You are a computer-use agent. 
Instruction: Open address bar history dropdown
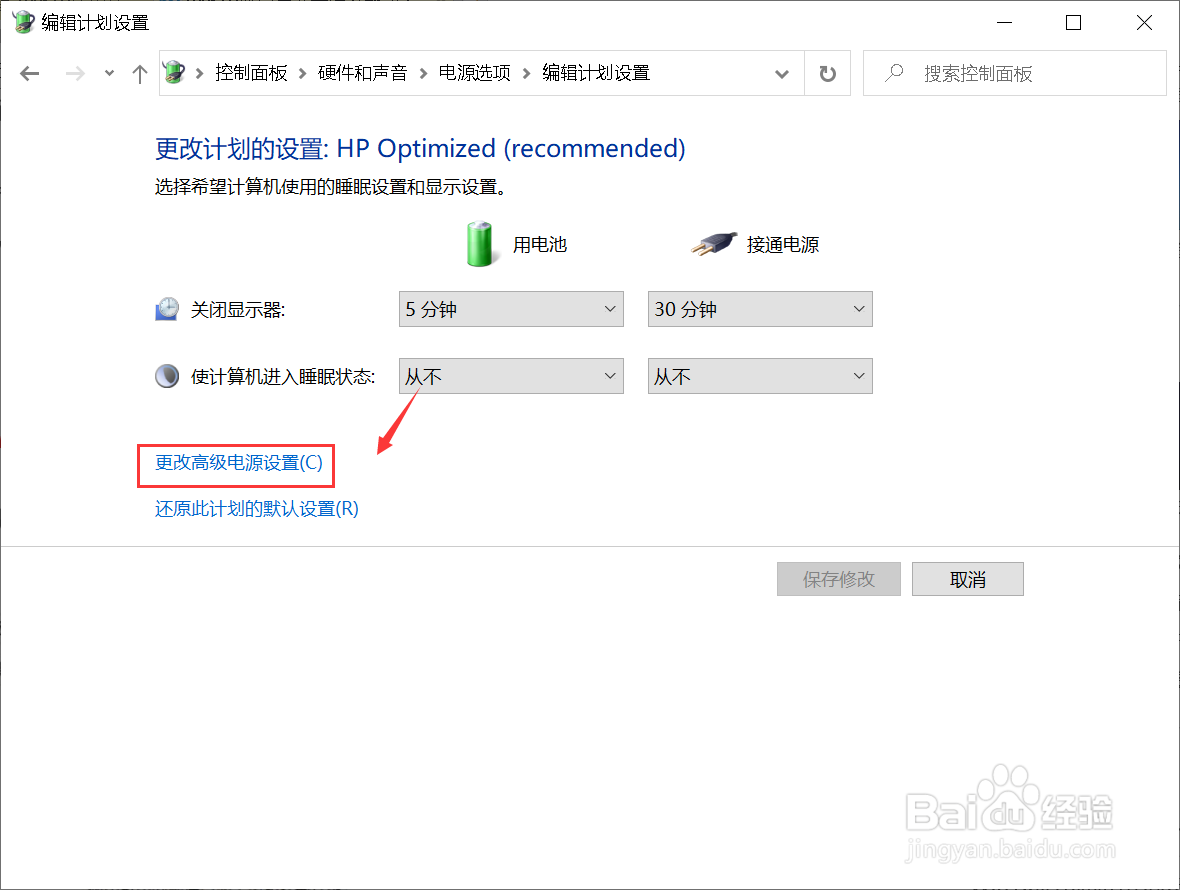782,74
